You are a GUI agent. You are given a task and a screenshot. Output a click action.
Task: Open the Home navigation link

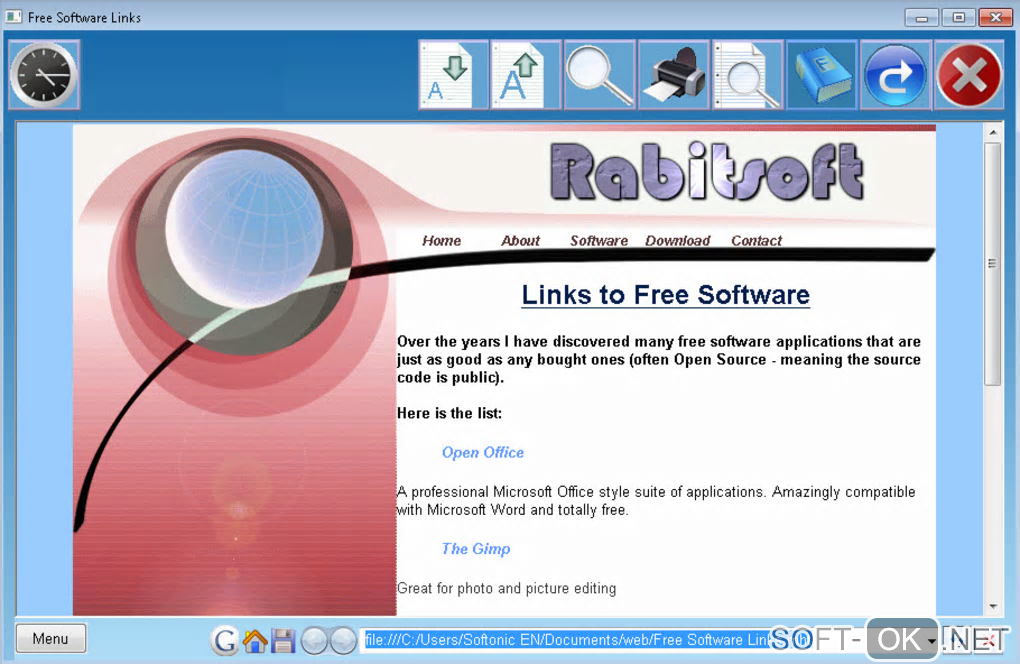(442, 241)
